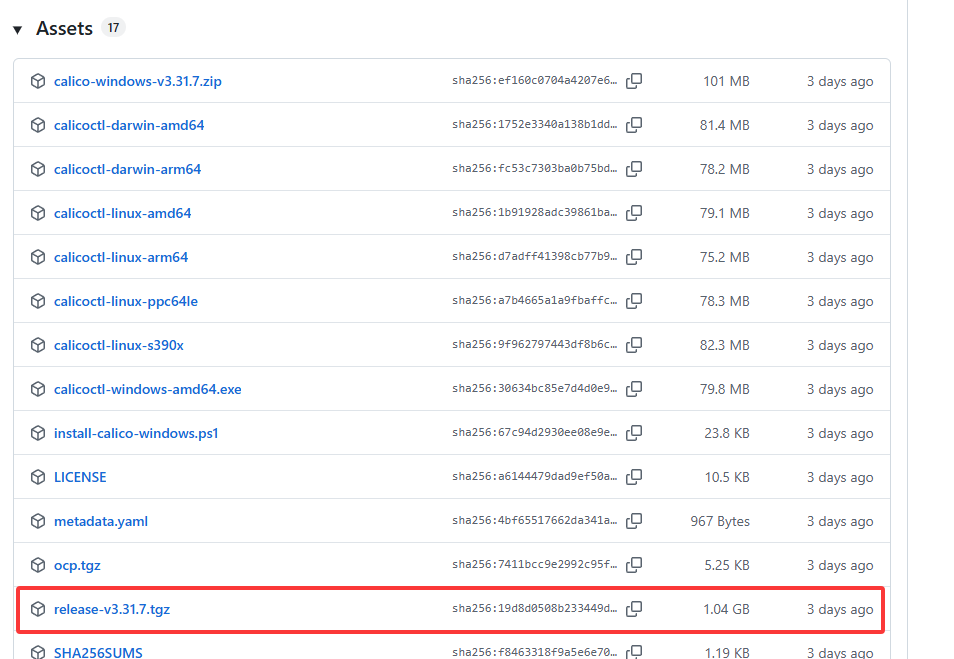Click the 23.8 KB size value

tap(726, 433)
